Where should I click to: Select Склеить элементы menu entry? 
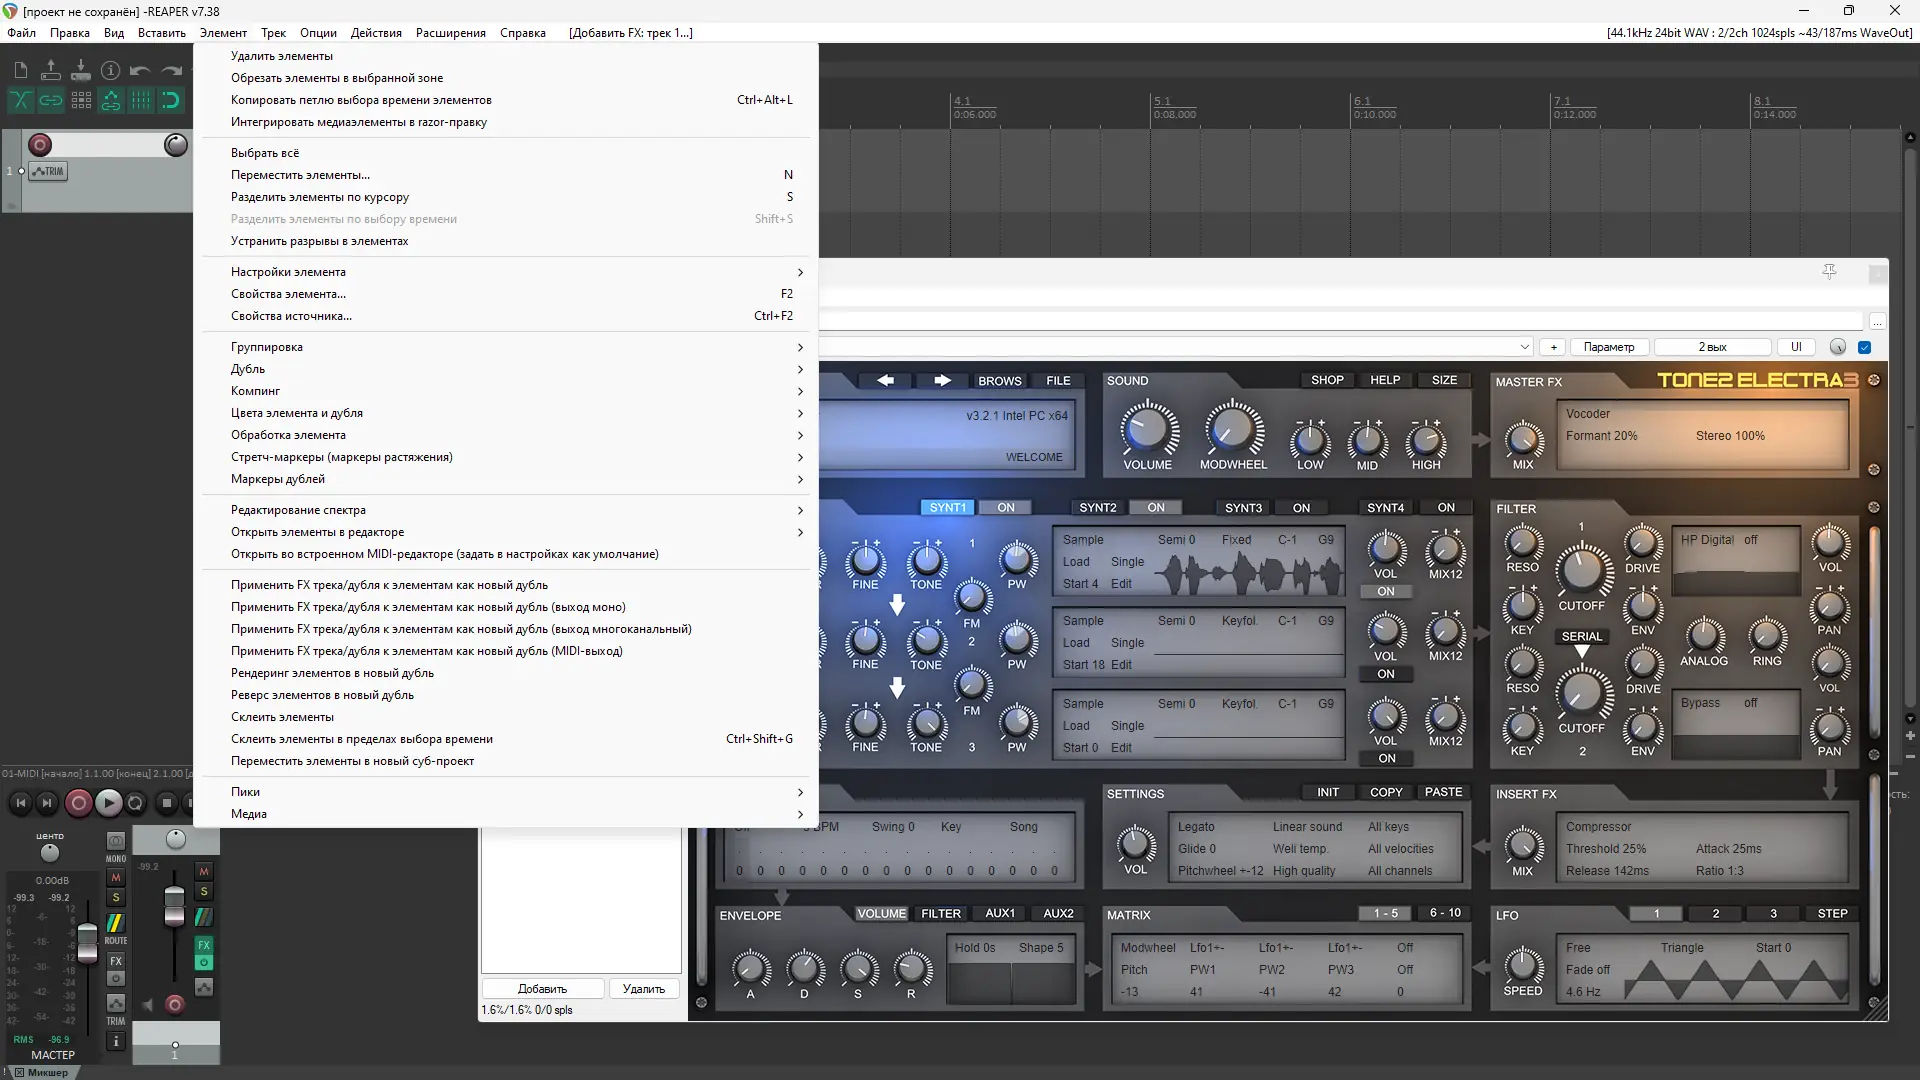pyautogui.click(x=283, y=717)
